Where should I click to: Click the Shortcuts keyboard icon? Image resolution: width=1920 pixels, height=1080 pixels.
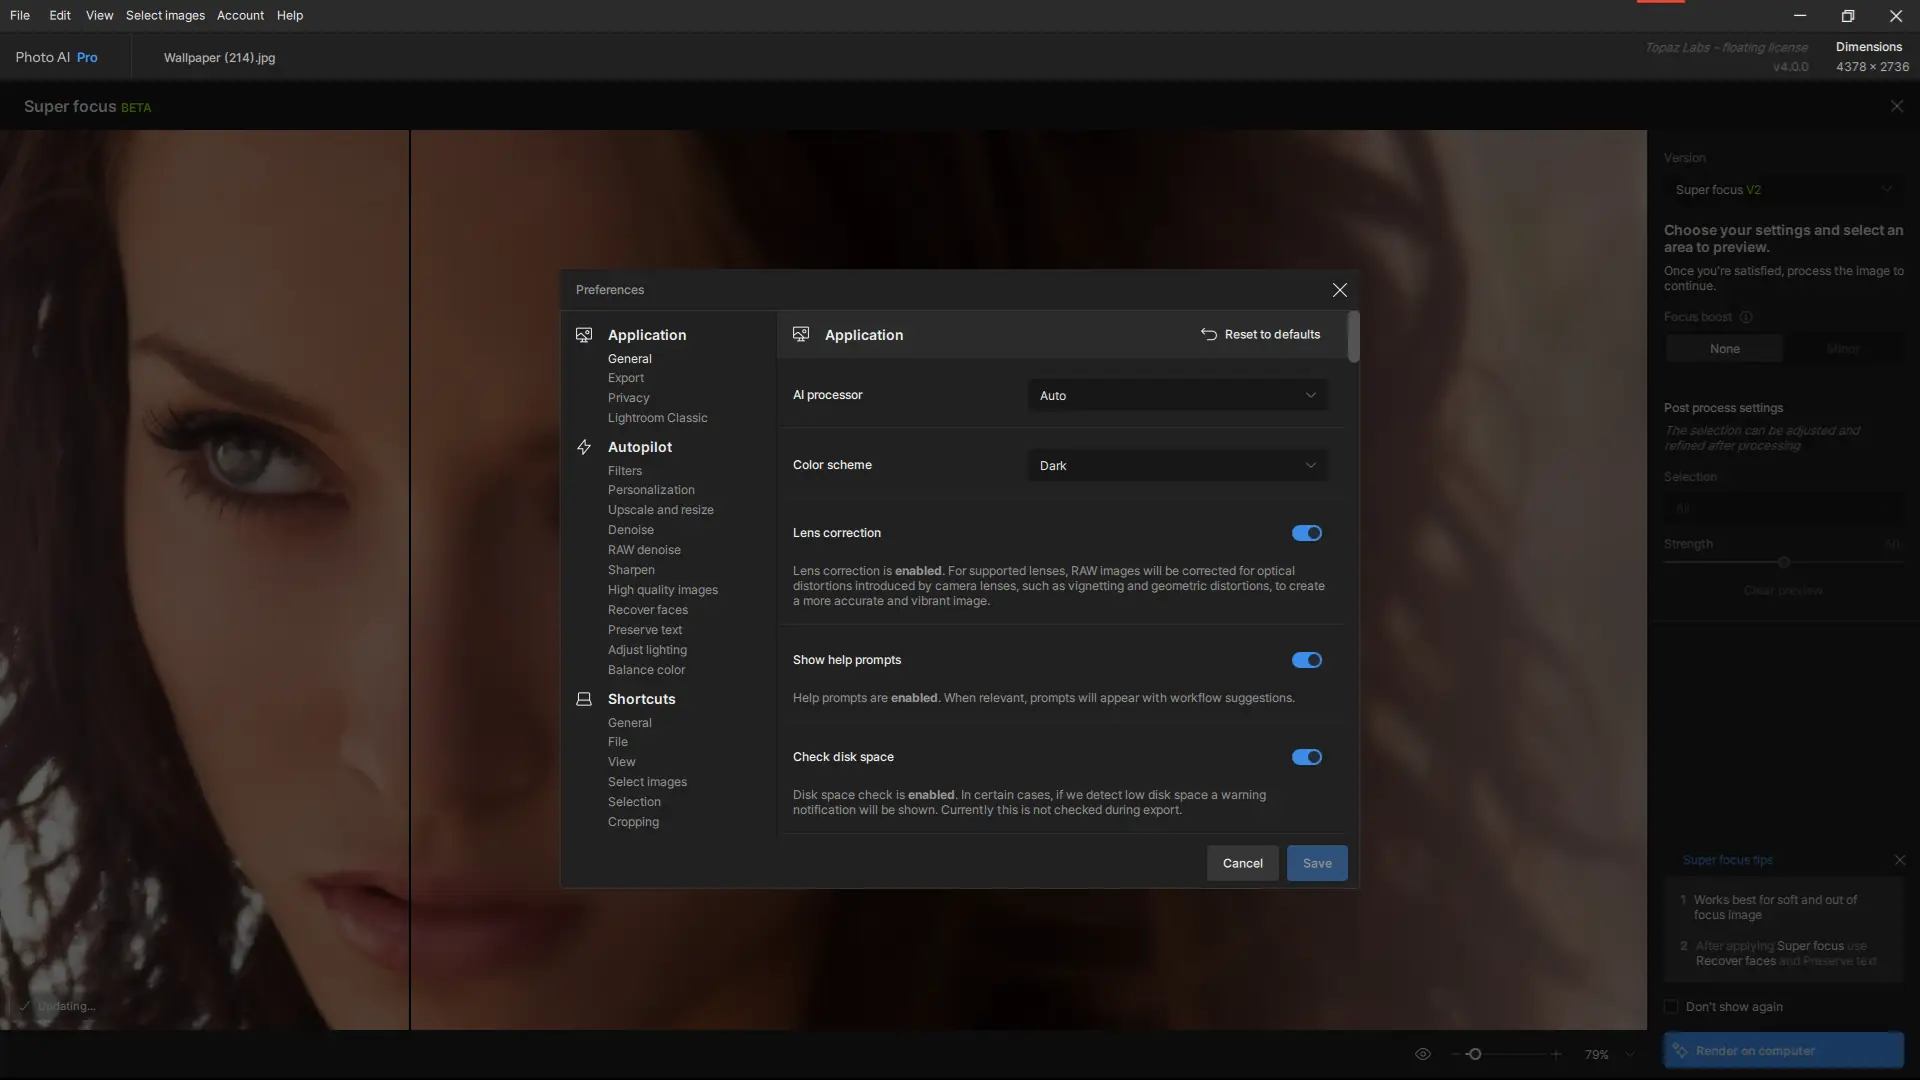coord(584,699)
